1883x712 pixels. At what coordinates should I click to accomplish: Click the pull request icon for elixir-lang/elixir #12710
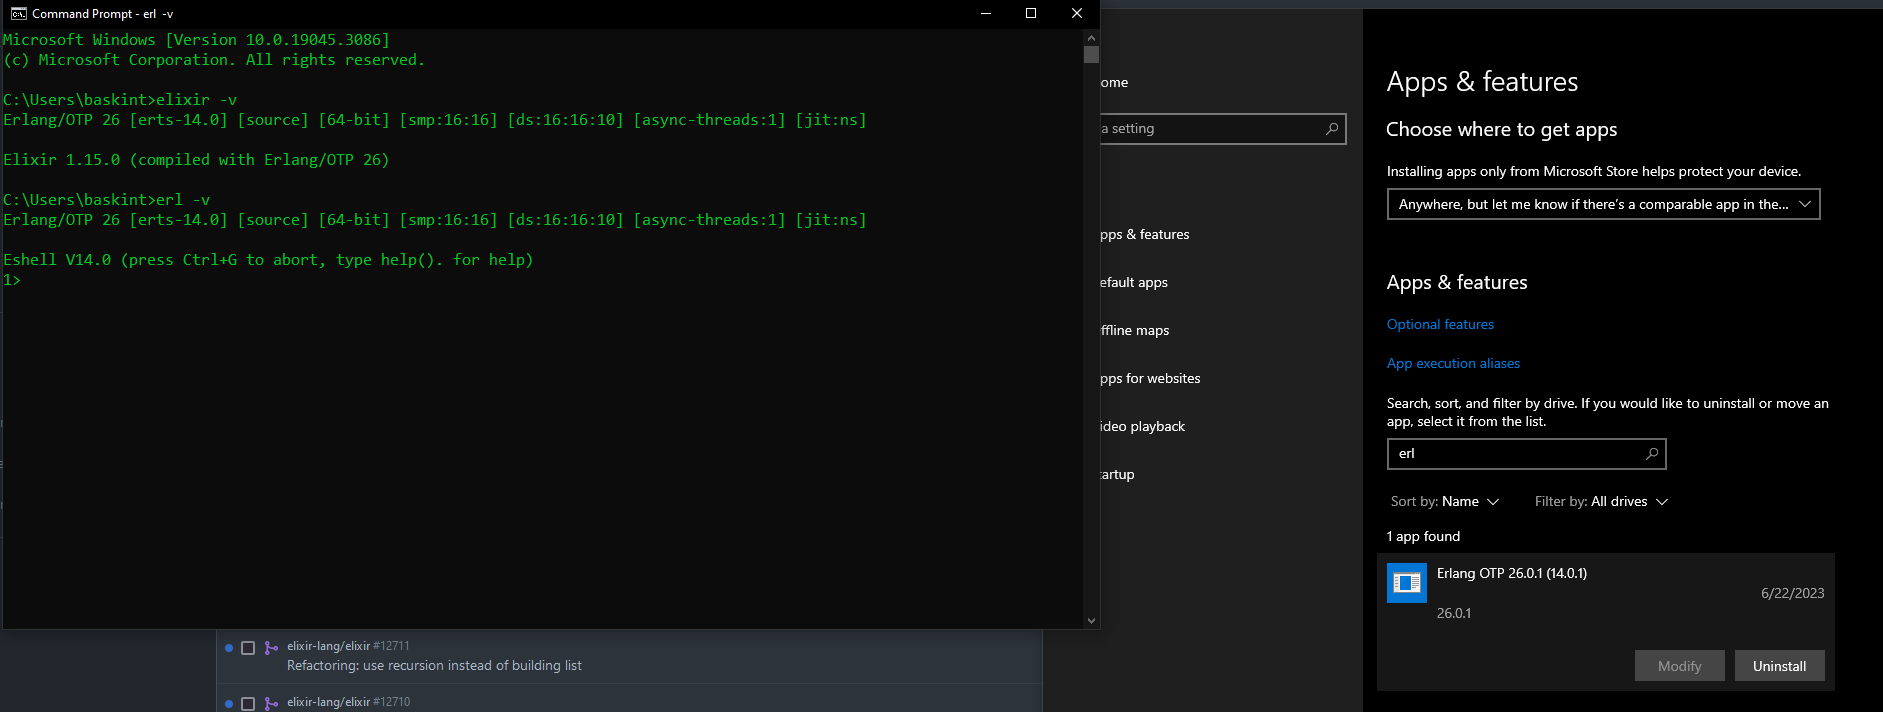(x=271, y=704)
